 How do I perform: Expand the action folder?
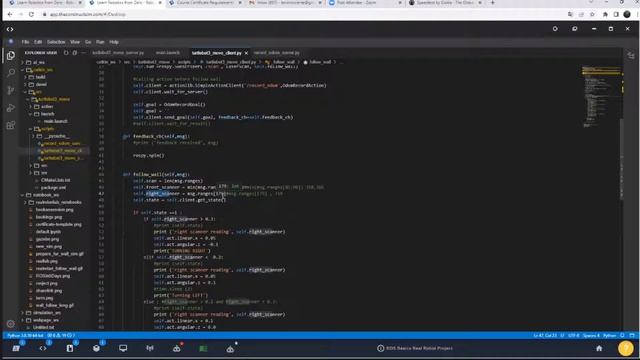47,107
